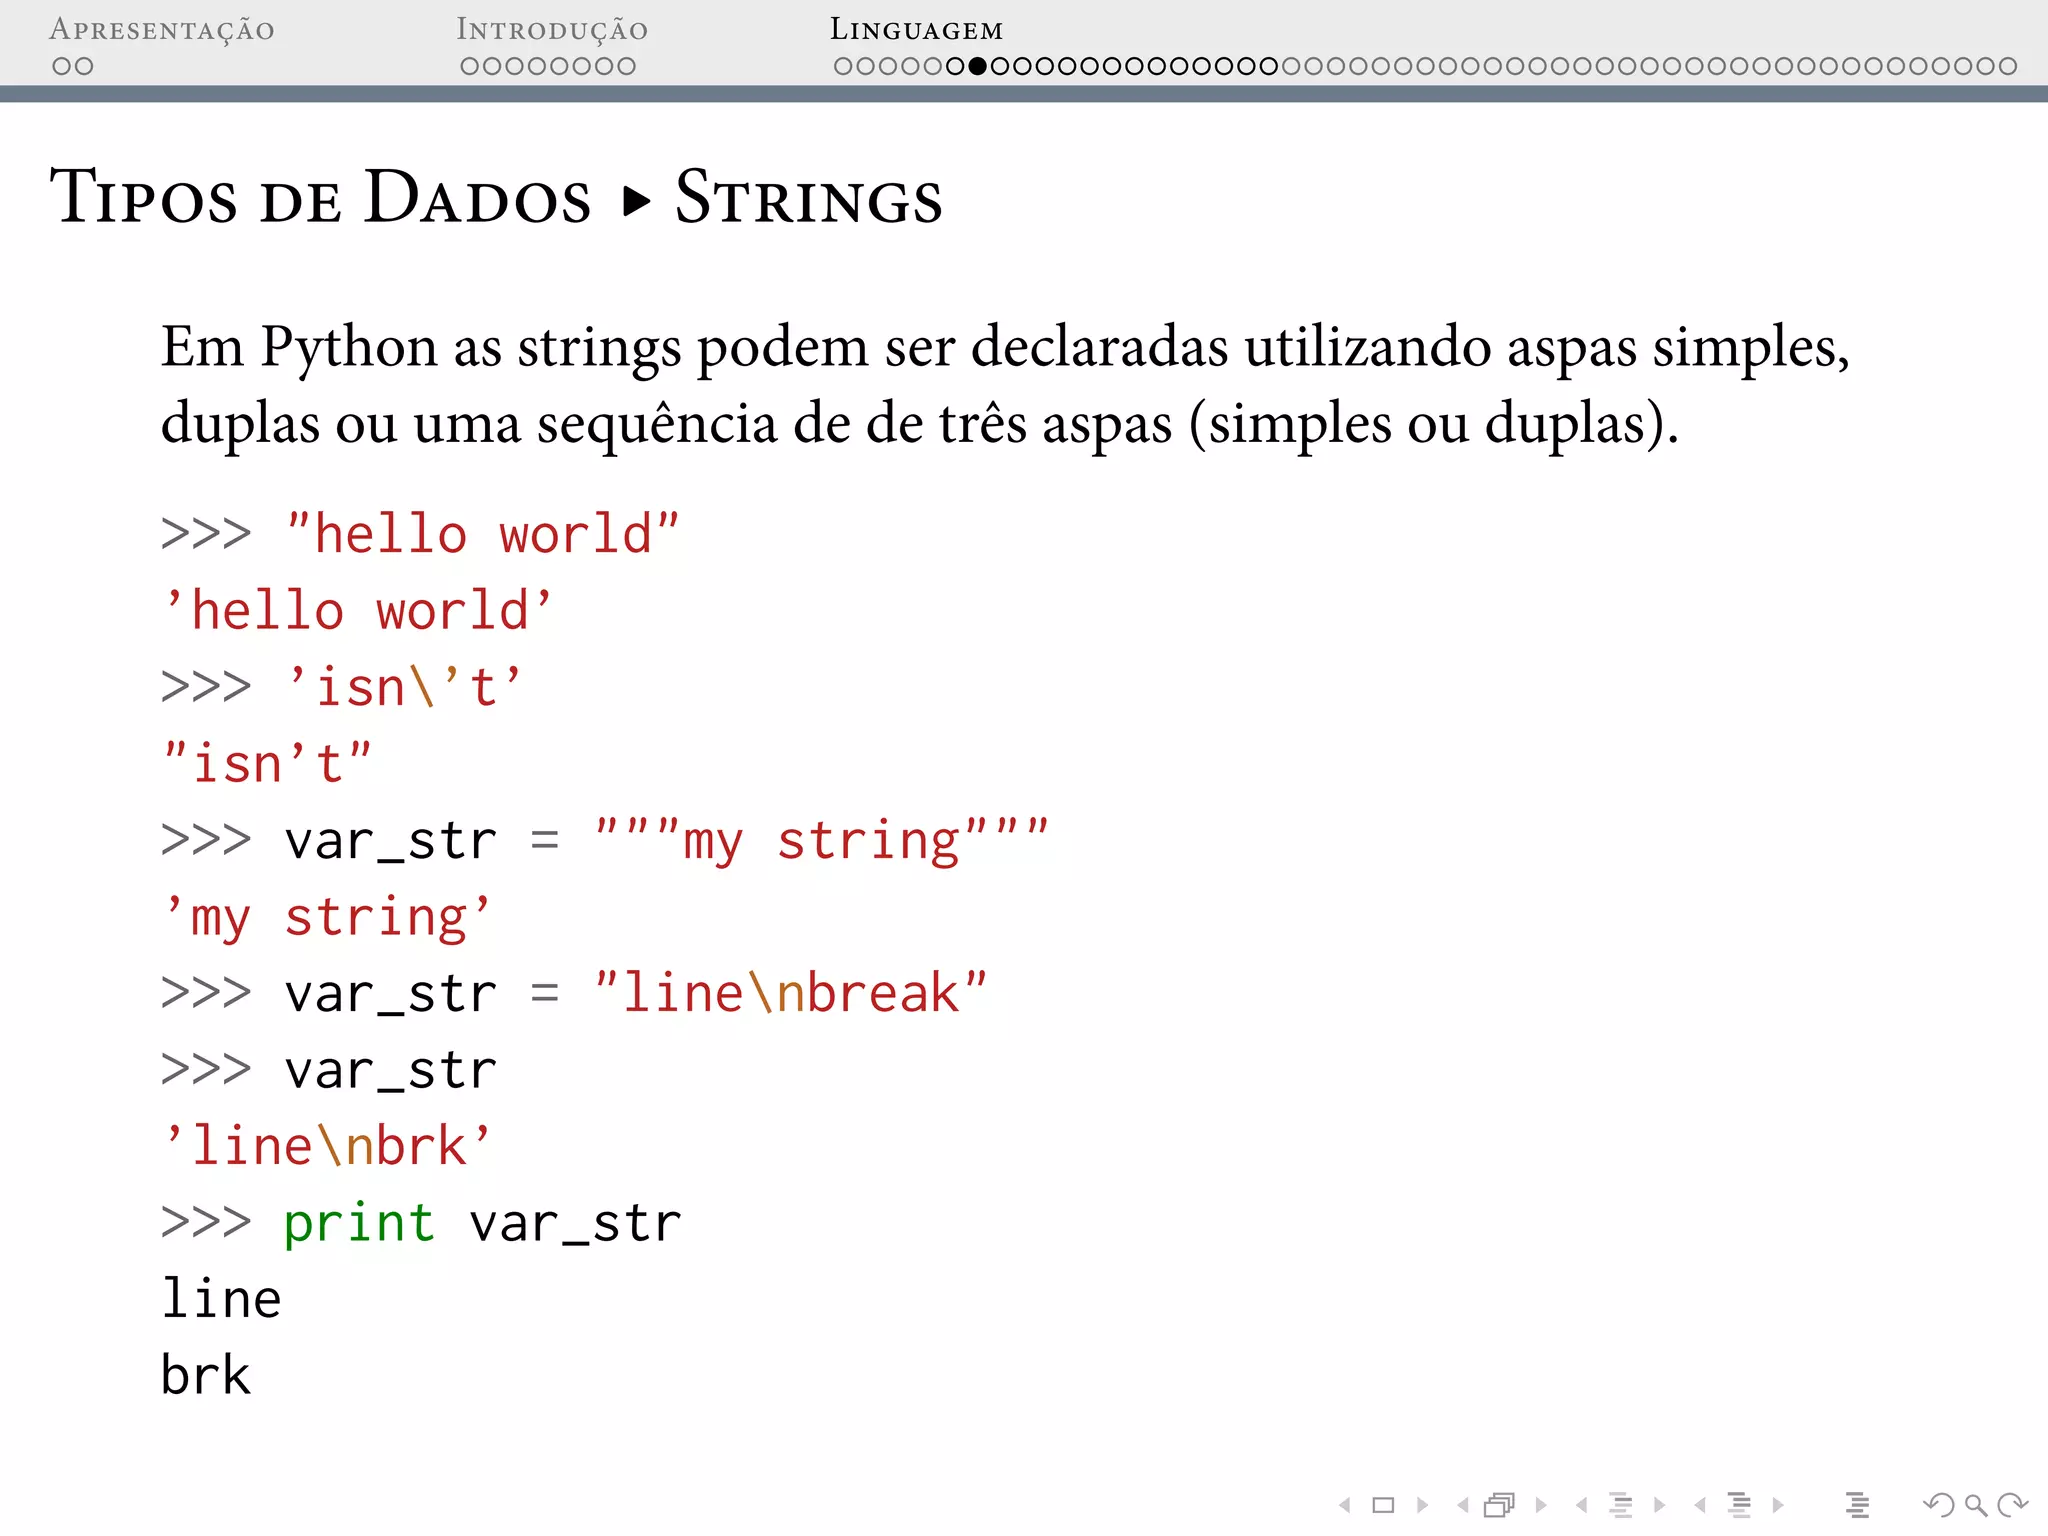Click the triple-quoted """my string""" code

click(x=821, y=841)
